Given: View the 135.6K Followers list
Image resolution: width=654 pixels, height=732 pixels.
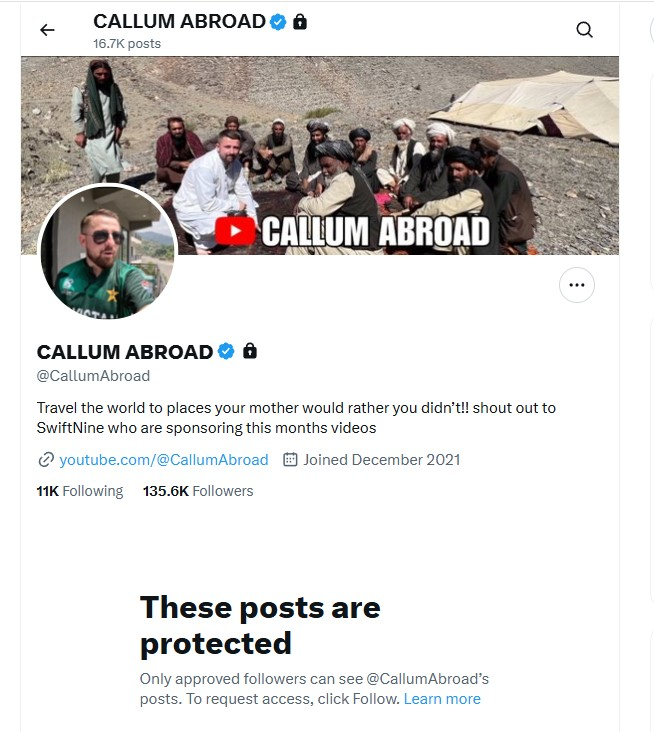Looking at the screenshot, I should pos(198,491).
